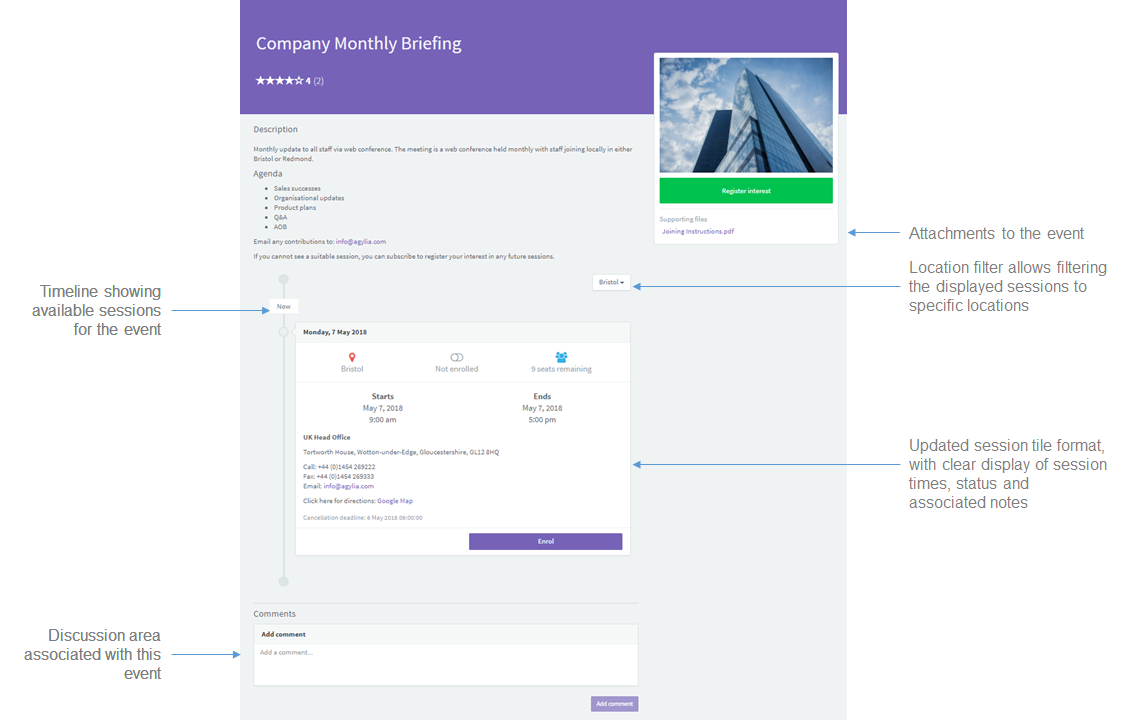Toggle the Not enrolled status switch icon

[457, 355]
